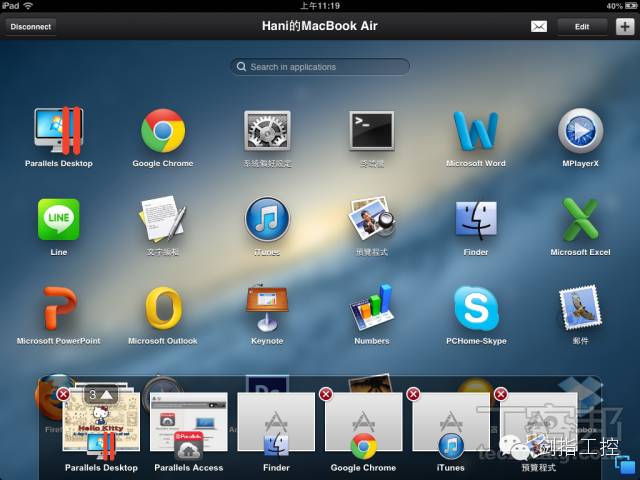Launch Microsoft Excel
Image resolution: width=640 pixels, height=480 pixels.
pos(580,220)
